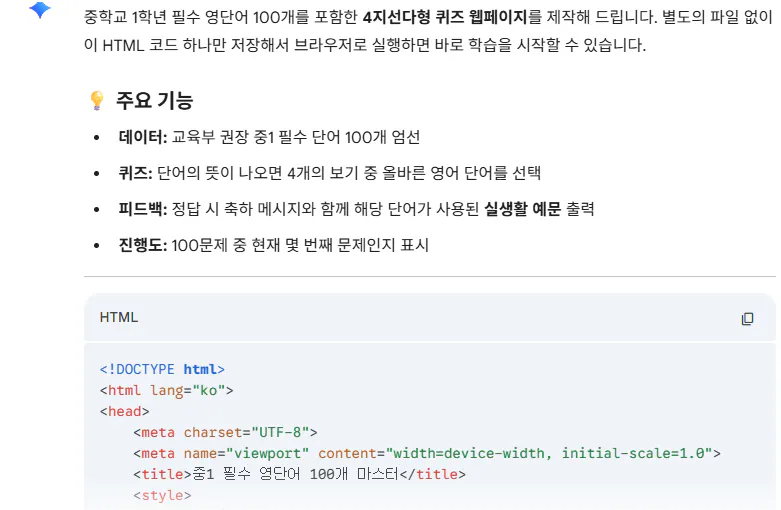Select the 데이터: bullet label
Screen dimensions: 781x510
[142, 137]
